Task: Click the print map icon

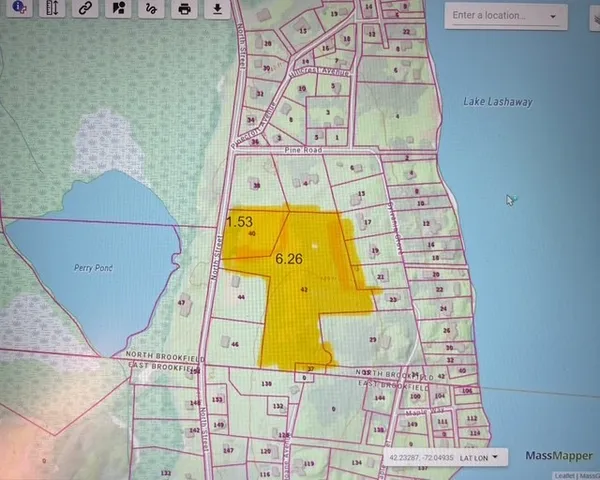Action: (184, 9)
